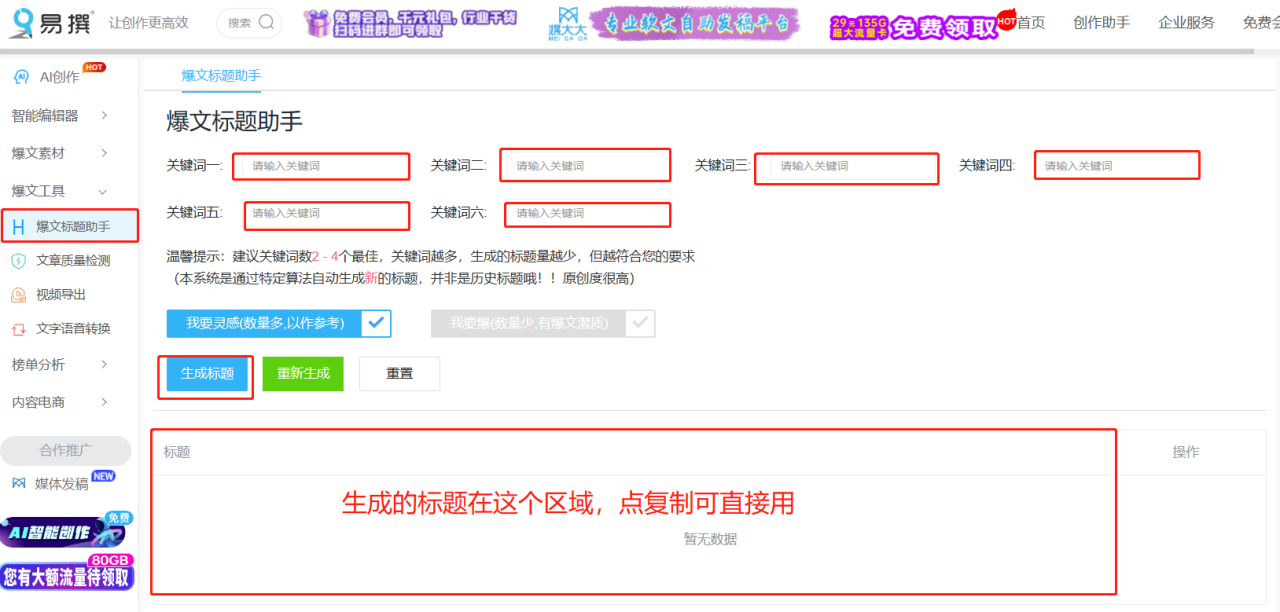Image resolution: width=1280 pixels, height=612 pixels.
Task: Enable 我要爆 option checkbox
Action: pyautogui.click(x=640, y=323)
